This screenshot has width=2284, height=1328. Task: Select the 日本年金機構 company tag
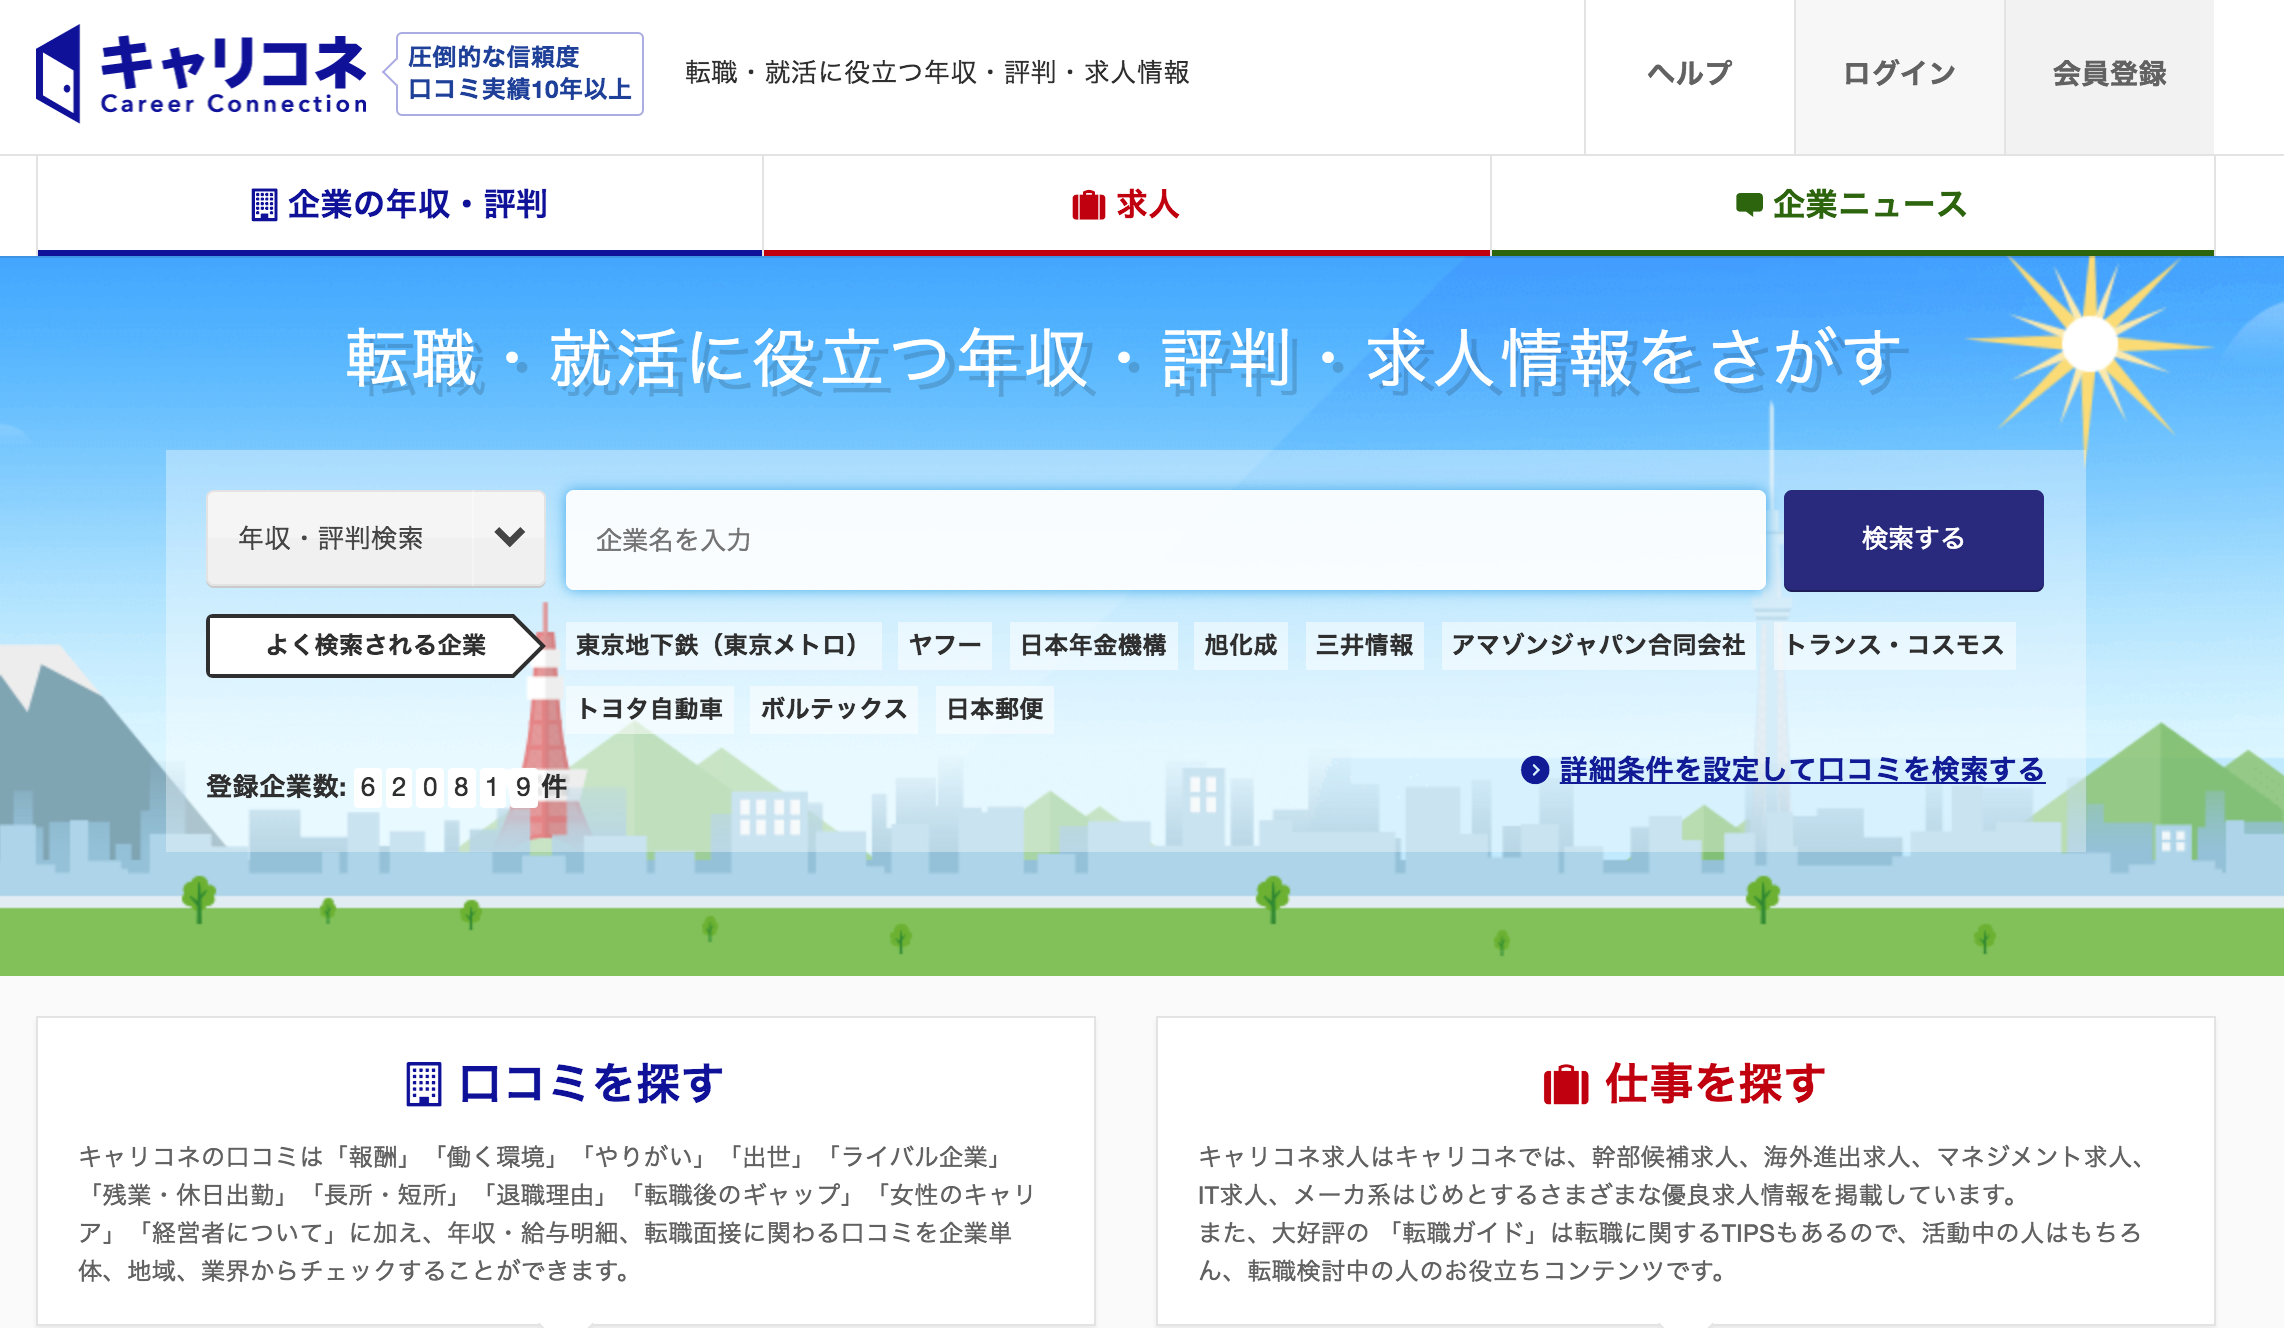(1094, 645)
